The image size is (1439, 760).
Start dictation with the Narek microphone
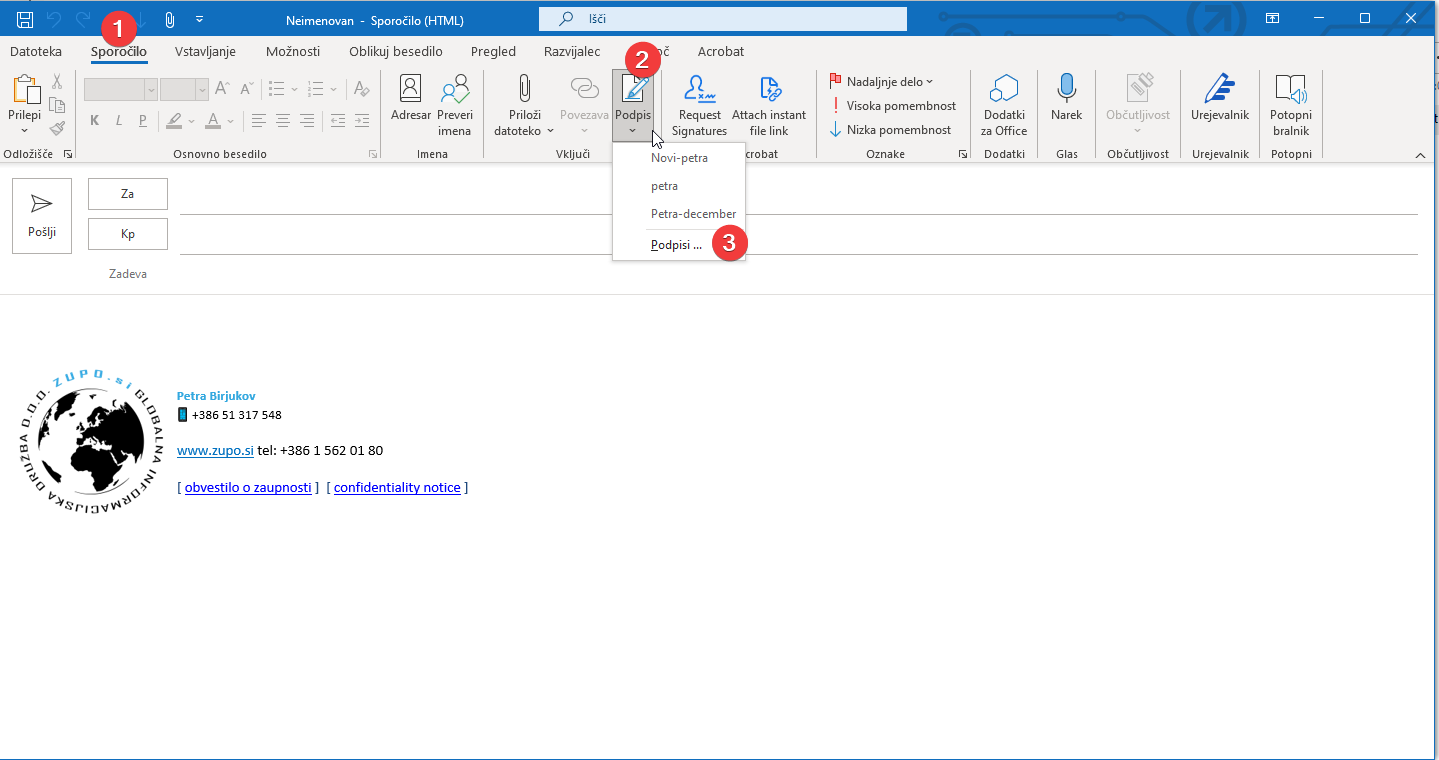[1066, 90]
